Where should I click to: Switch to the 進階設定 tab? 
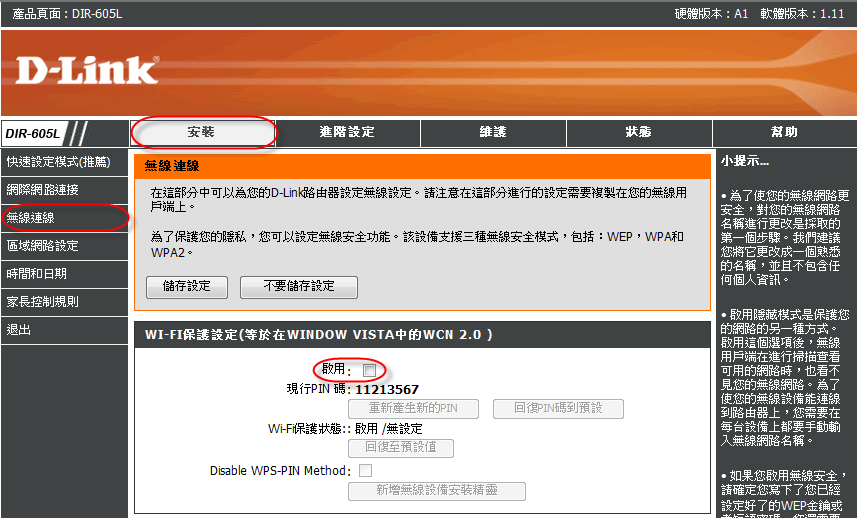(347, 133)
